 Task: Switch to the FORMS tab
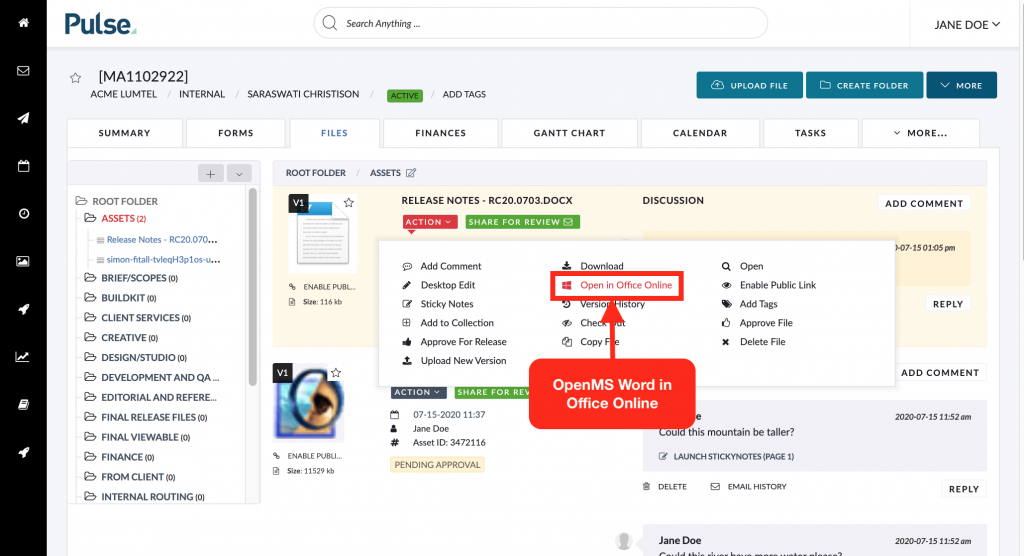coord(236,133)
